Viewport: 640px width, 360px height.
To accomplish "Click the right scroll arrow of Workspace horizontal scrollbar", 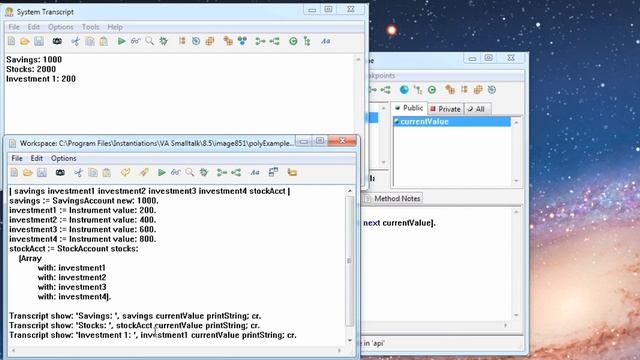I will click(339, 350).
